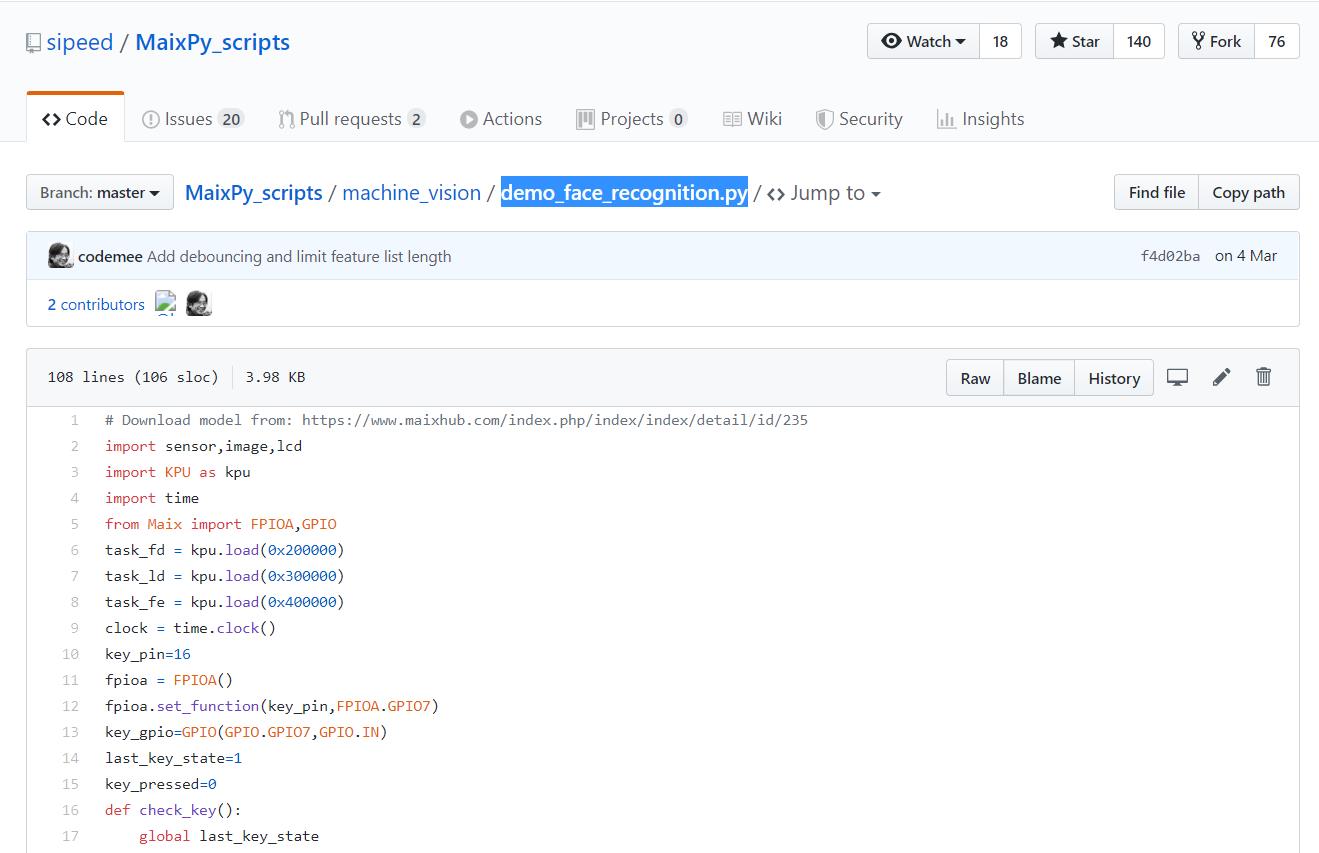Select line number 10
The height and width of the screenshot is (853, 1319).
click(70, 654)
